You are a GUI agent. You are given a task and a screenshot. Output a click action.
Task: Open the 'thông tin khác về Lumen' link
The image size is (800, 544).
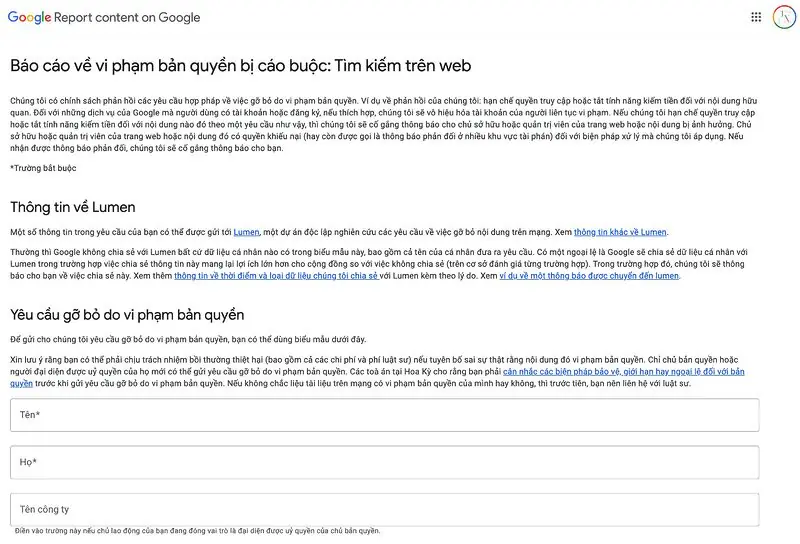(x=620, y=232)
